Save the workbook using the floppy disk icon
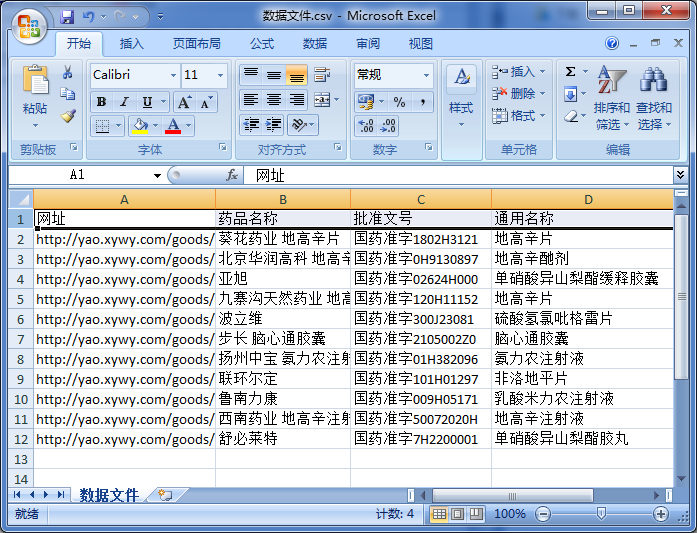 67,17
